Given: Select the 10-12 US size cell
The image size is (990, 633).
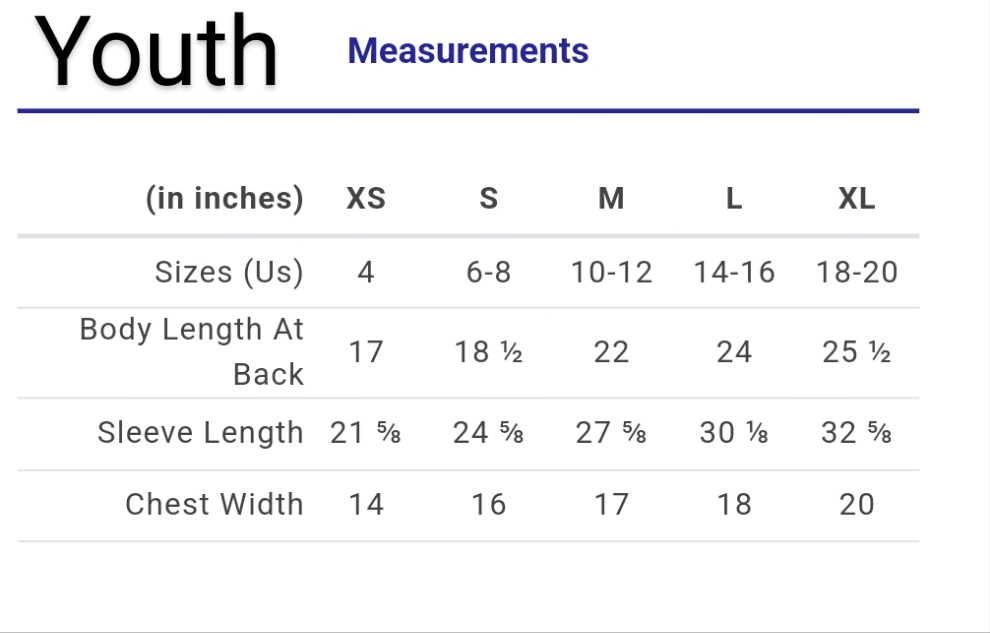Looking at the screenshot, I should pyautogui.click(x=611, y=272).
